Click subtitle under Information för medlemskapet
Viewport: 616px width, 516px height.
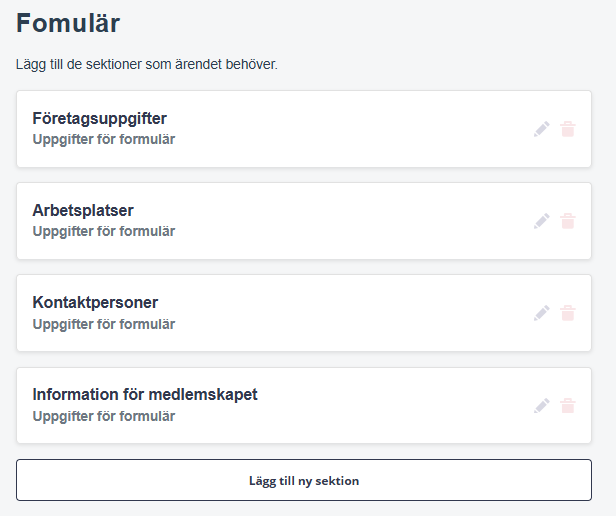[x=104, y=416]
